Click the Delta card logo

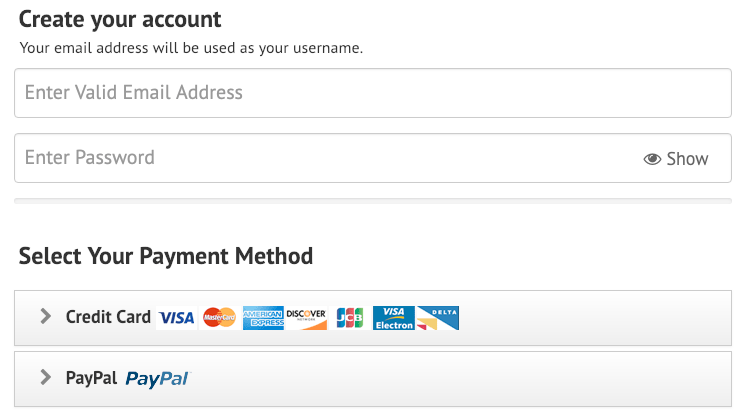(438, 318)
